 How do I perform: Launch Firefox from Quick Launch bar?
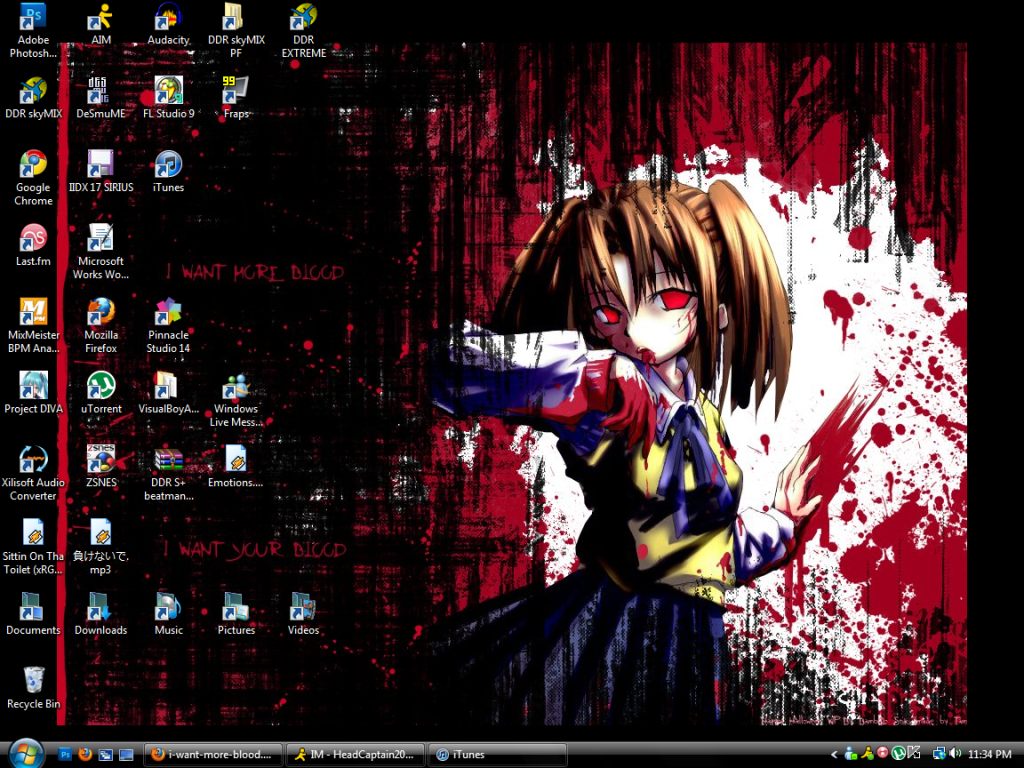pyautogui.click(x=85, y=755)
